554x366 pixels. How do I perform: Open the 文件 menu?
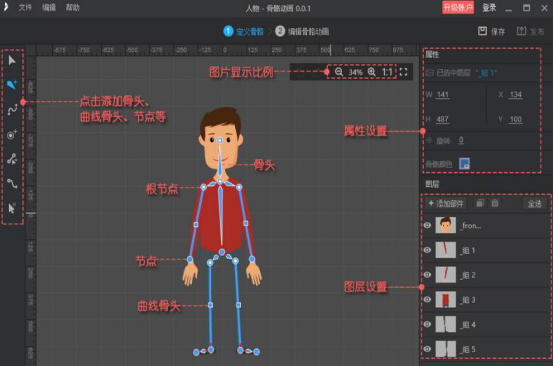tap(25, 7)
